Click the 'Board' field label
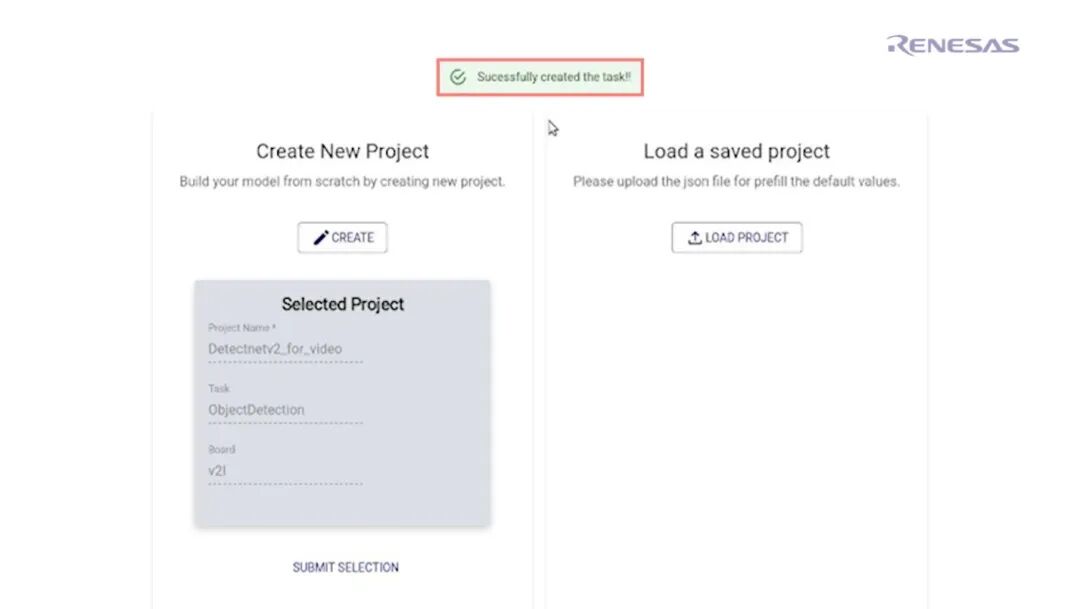The image size is (1080, 609). point(222,449)
